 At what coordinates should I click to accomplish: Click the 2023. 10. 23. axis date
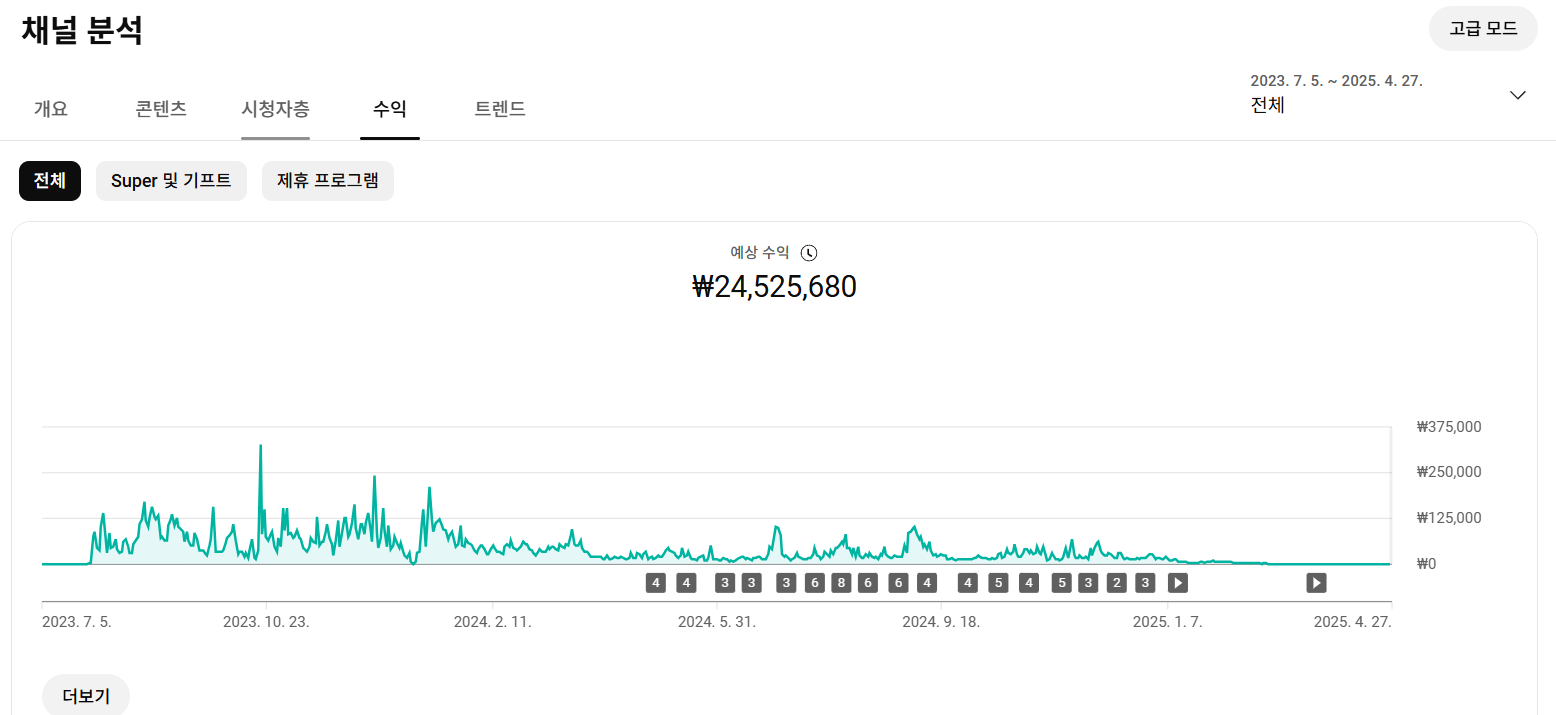(x=266, y=622)
